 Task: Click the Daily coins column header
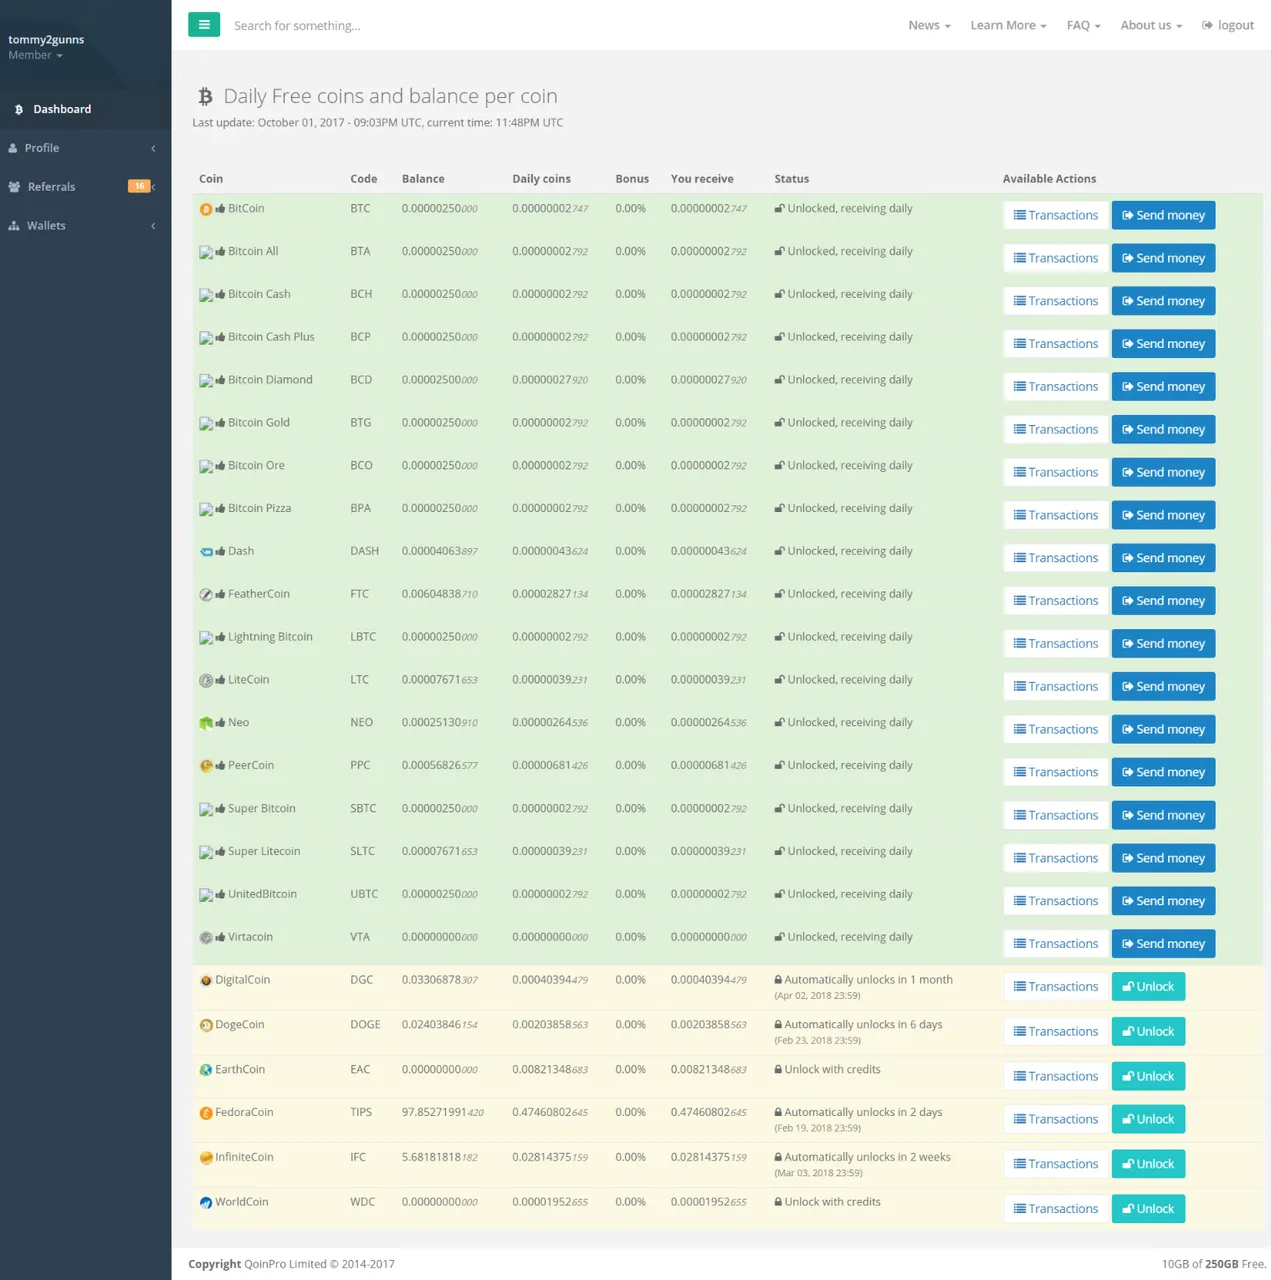[x=541, y=179]
